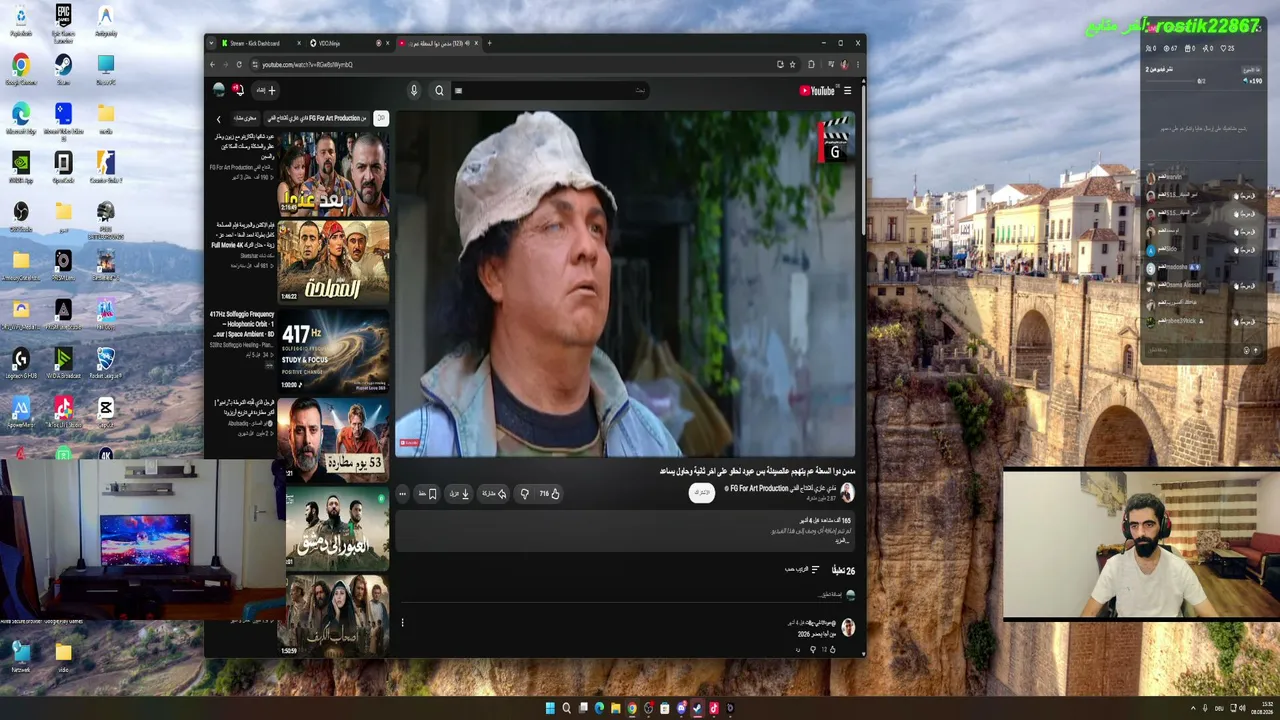Click the YouTube search magnifier button
This screenshot has height=720, width=1280.
[x=439, y=91]
